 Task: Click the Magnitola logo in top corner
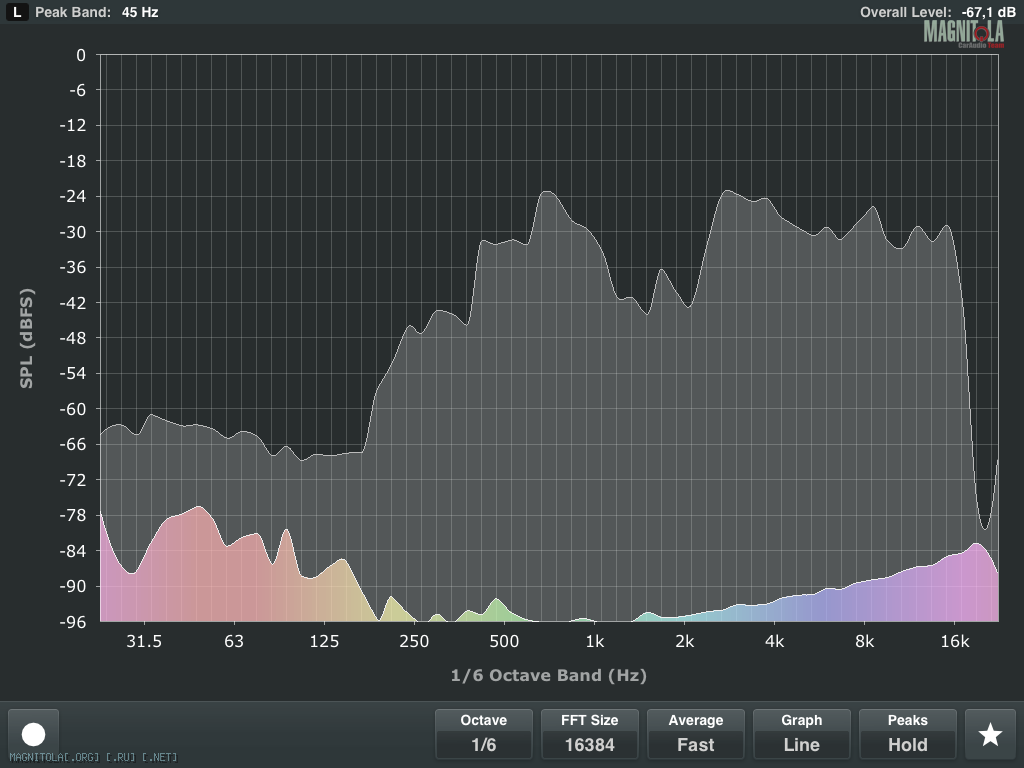pyautogui.click(x=963, y=33)
